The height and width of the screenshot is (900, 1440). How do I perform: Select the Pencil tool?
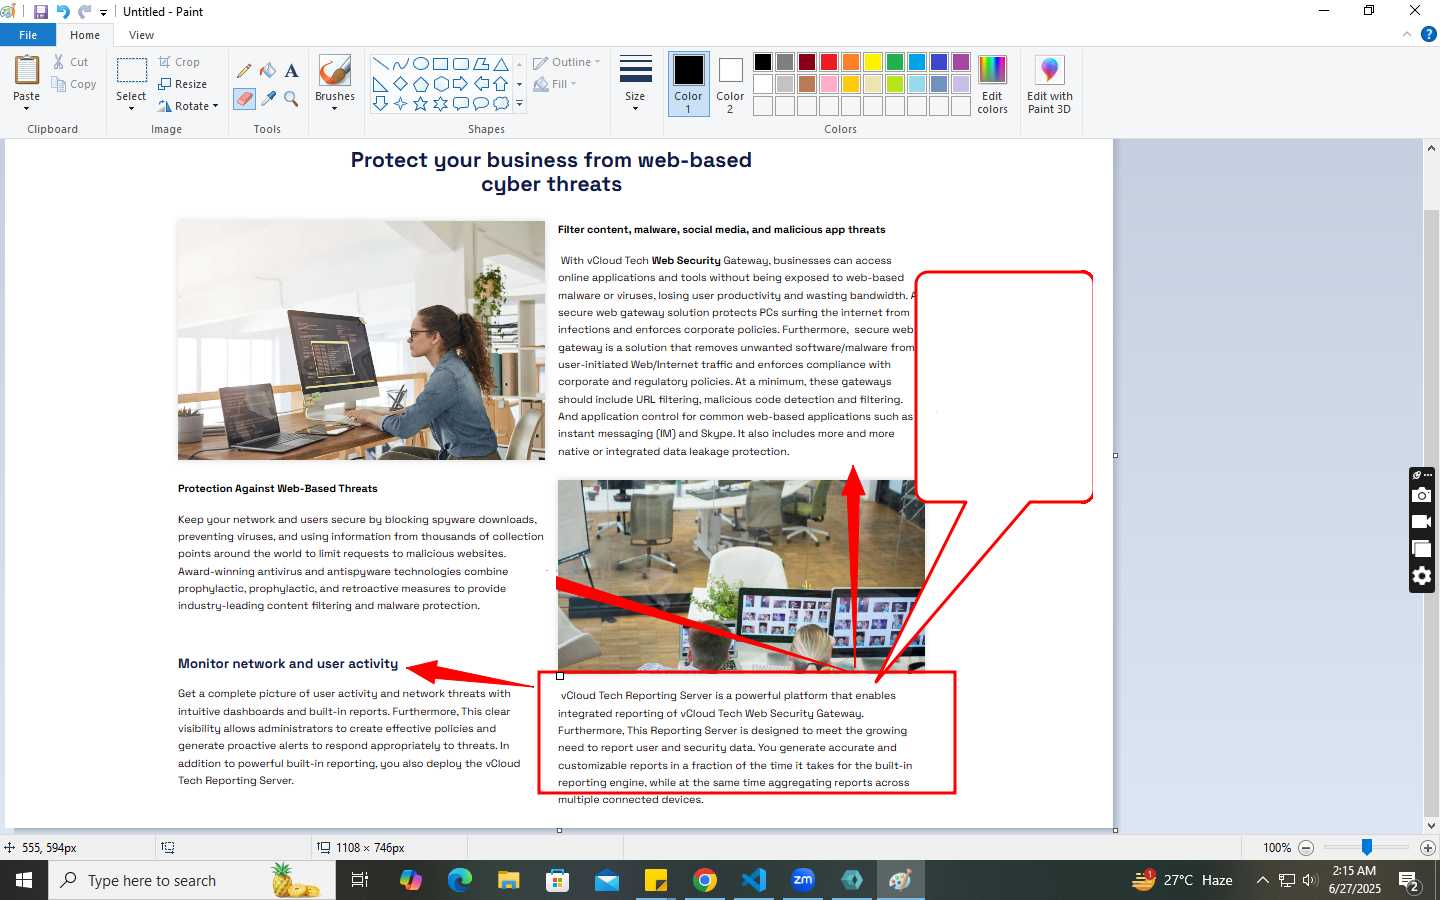(244, 71)
